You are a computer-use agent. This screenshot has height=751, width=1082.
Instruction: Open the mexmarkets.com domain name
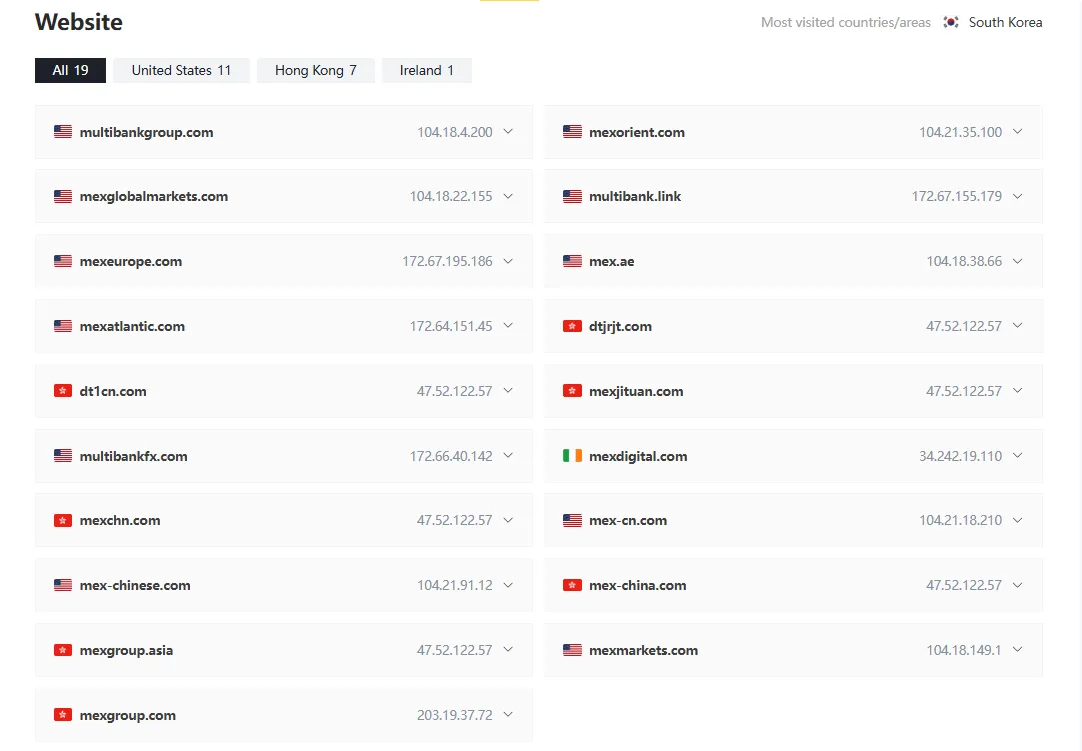[x=643, y=650]
